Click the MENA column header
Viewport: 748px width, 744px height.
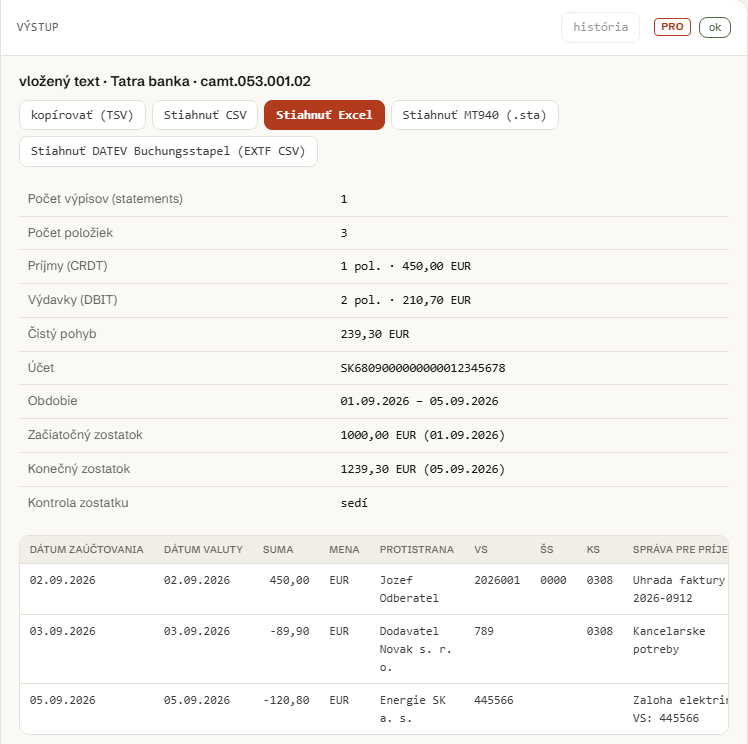pos(344,549)
